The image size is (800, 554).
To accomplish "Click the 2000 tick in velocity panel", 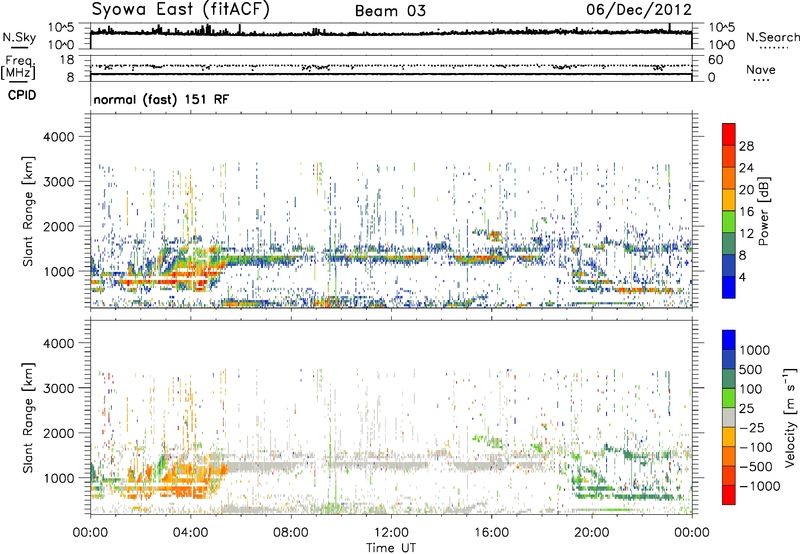I will click(x=59, y=433).
